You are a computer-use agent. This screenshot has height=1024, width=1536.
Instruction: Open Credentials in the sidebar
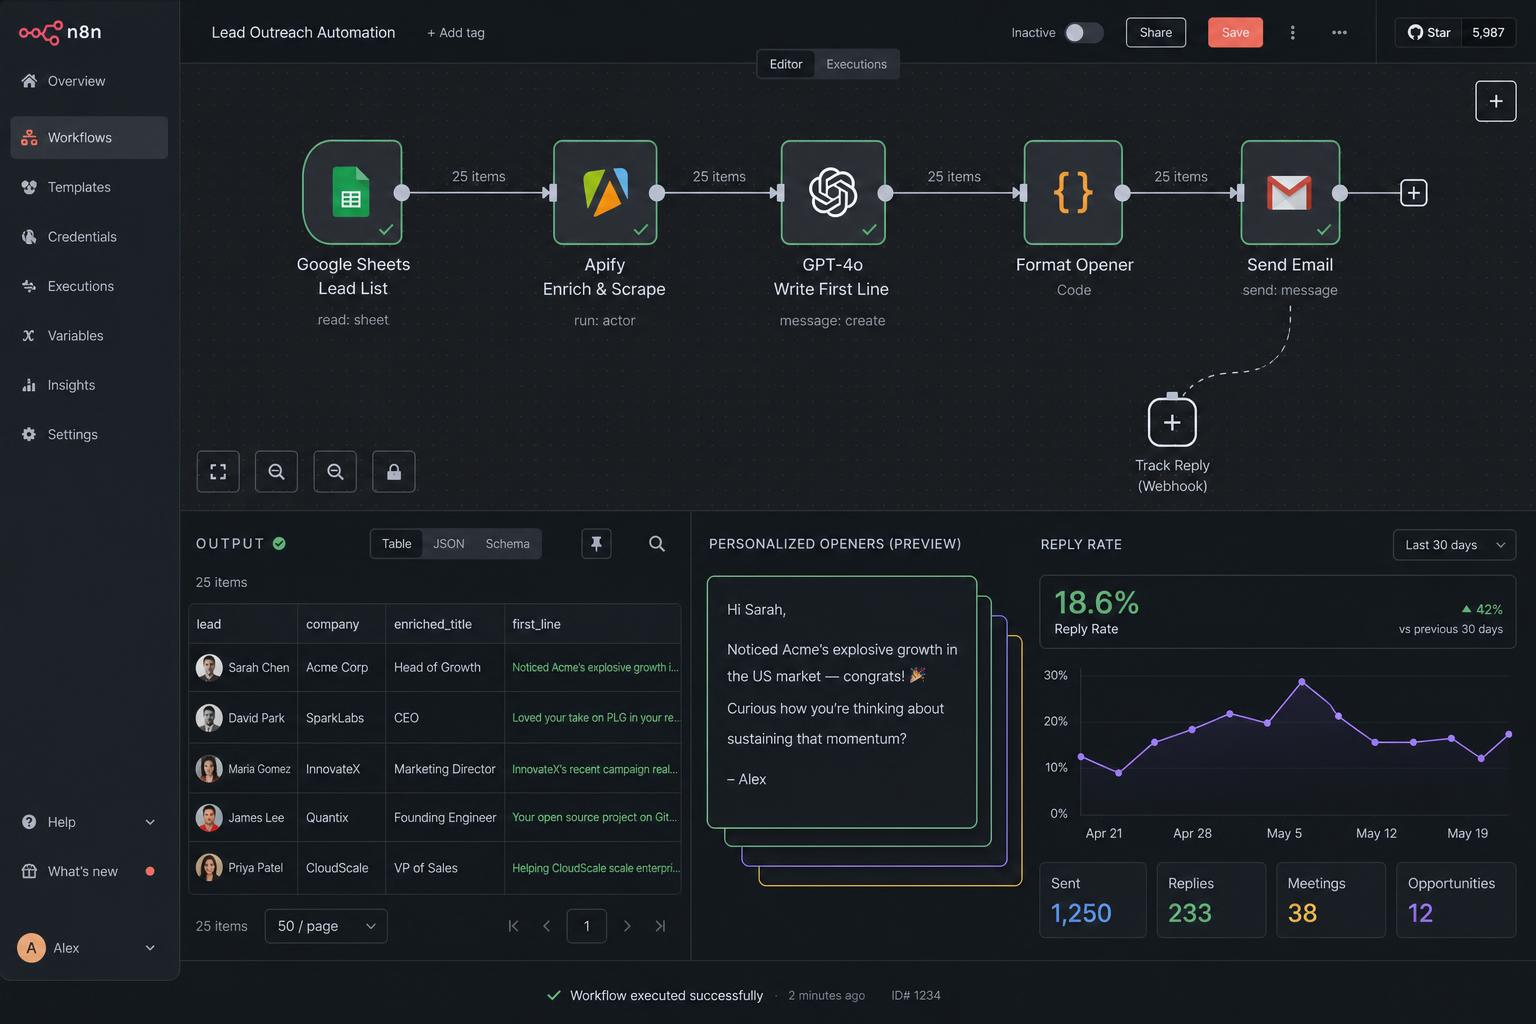click(x=89, y=237)
